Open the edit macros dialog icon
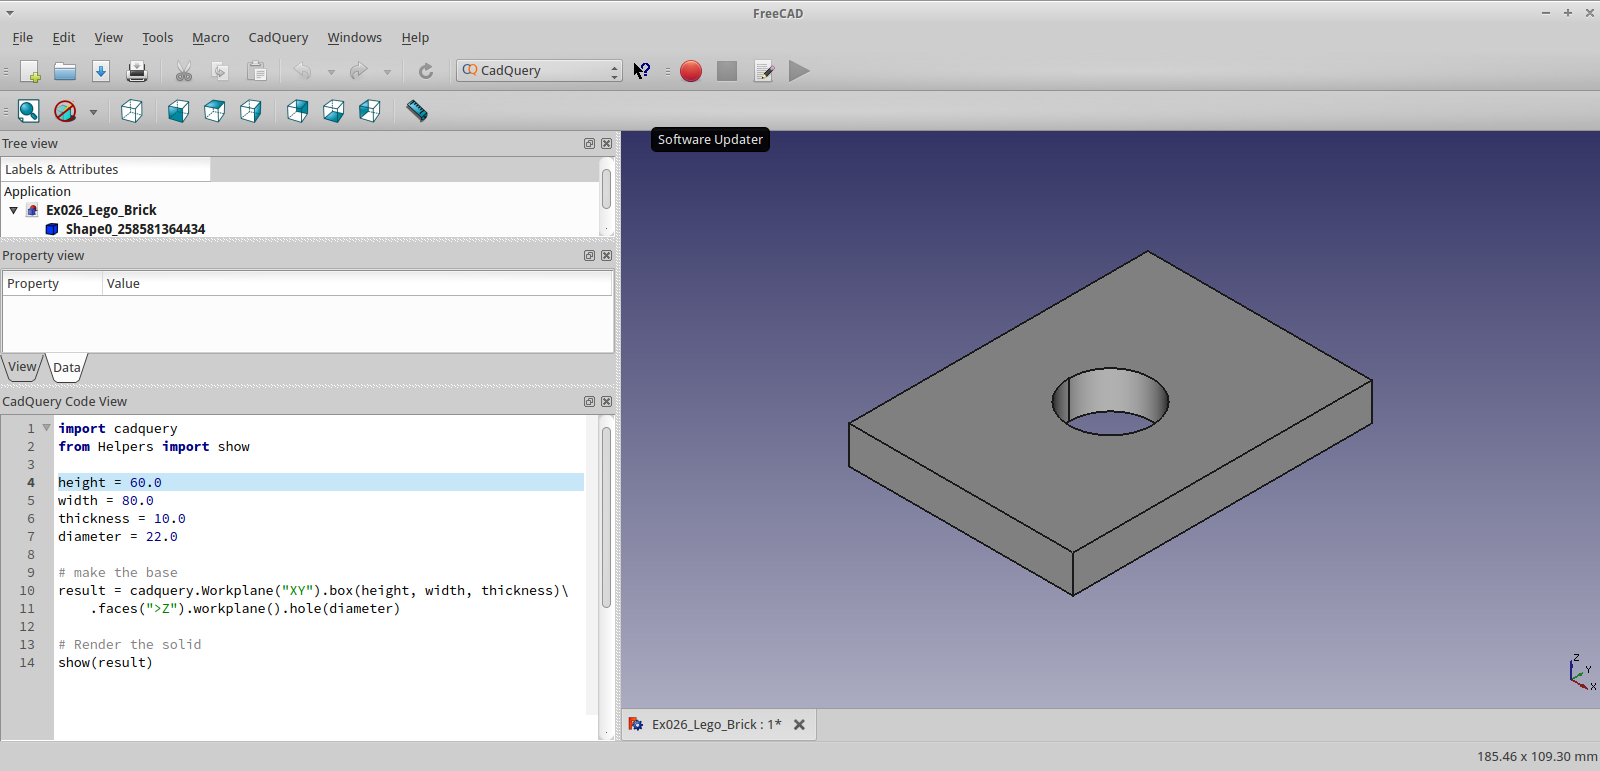 tap(764, 71)
